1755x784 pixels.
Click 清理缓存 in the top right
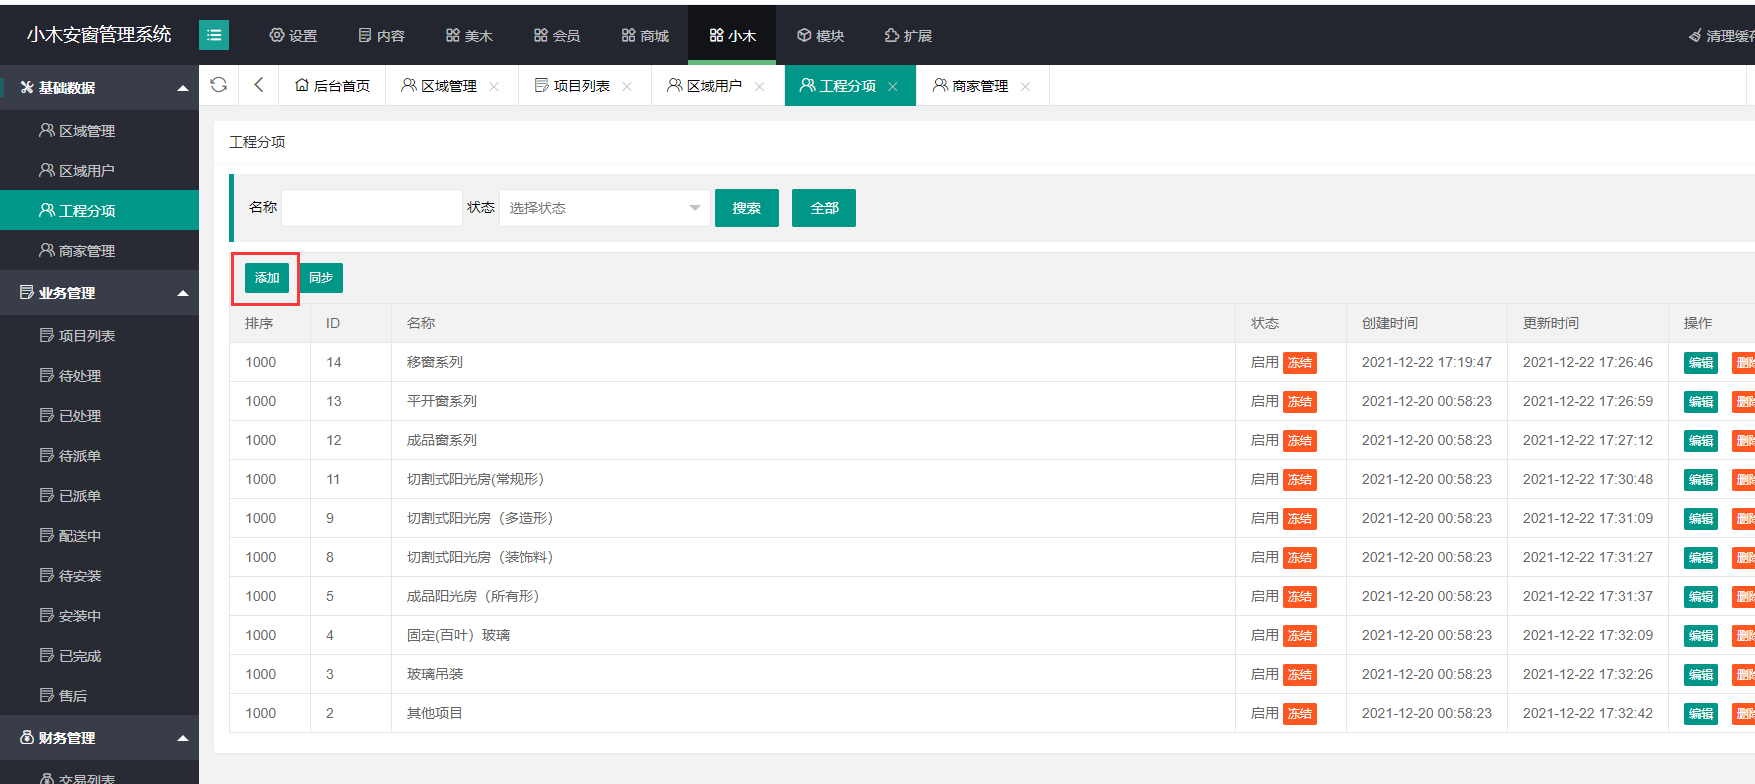(1721, 36)
